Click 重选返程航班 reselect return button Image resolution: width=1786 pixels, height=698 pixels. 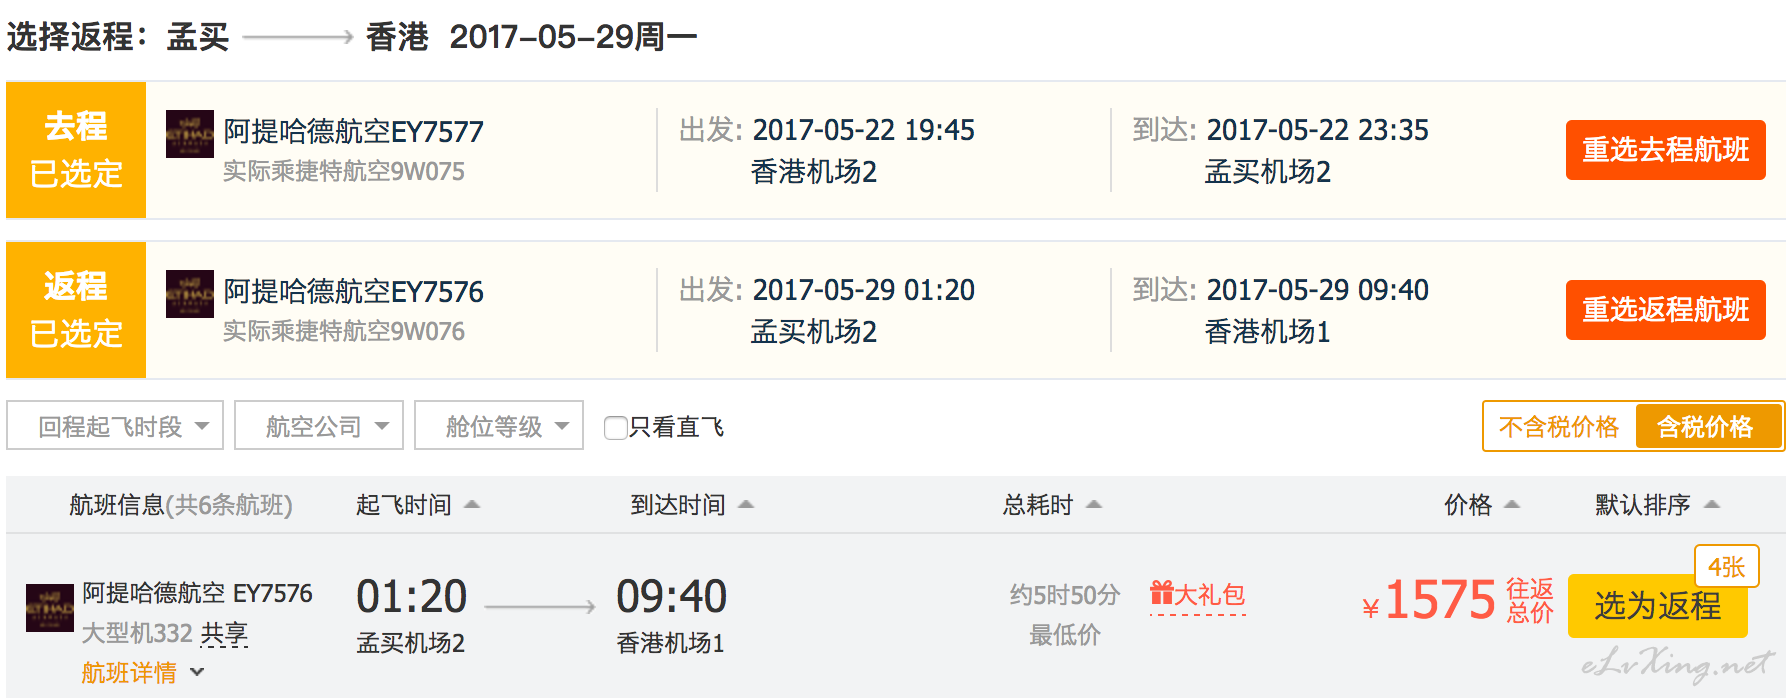coord(1666,310)
